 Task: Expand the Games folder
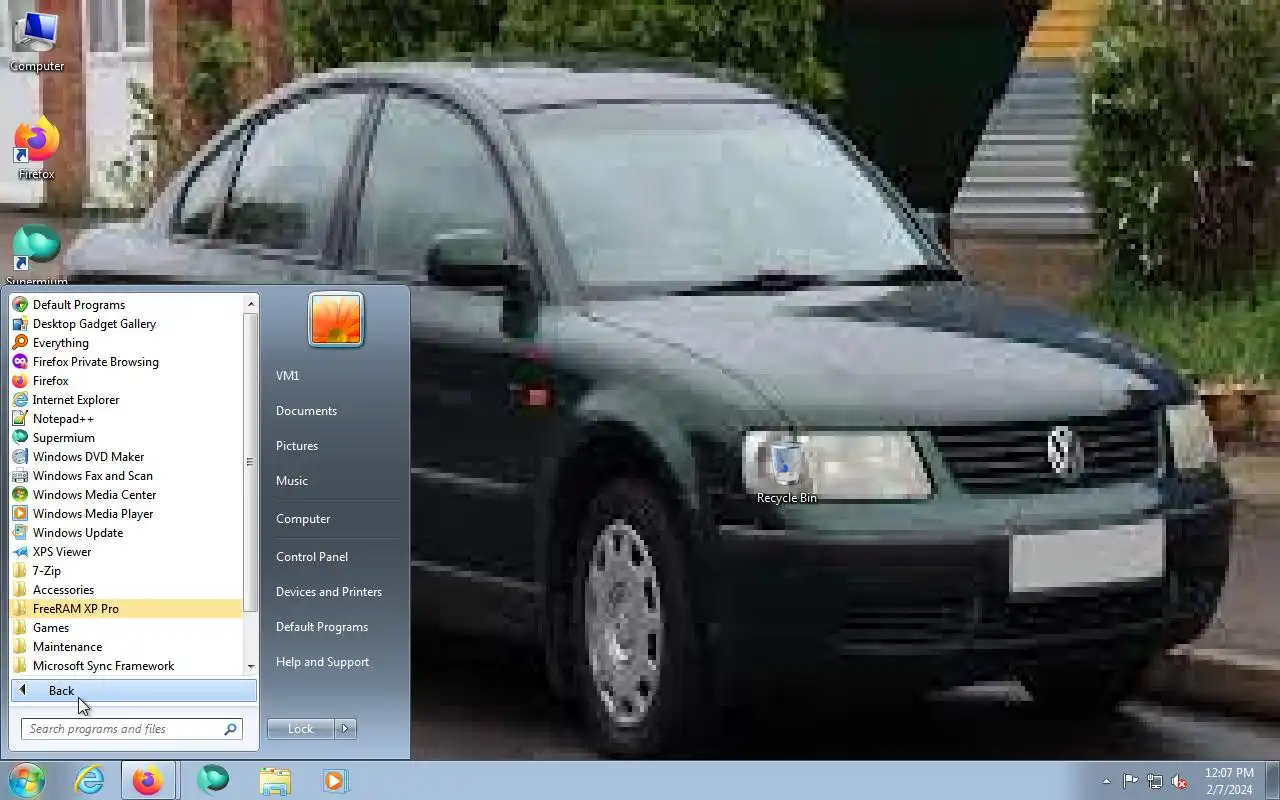(x=126, y=628)
